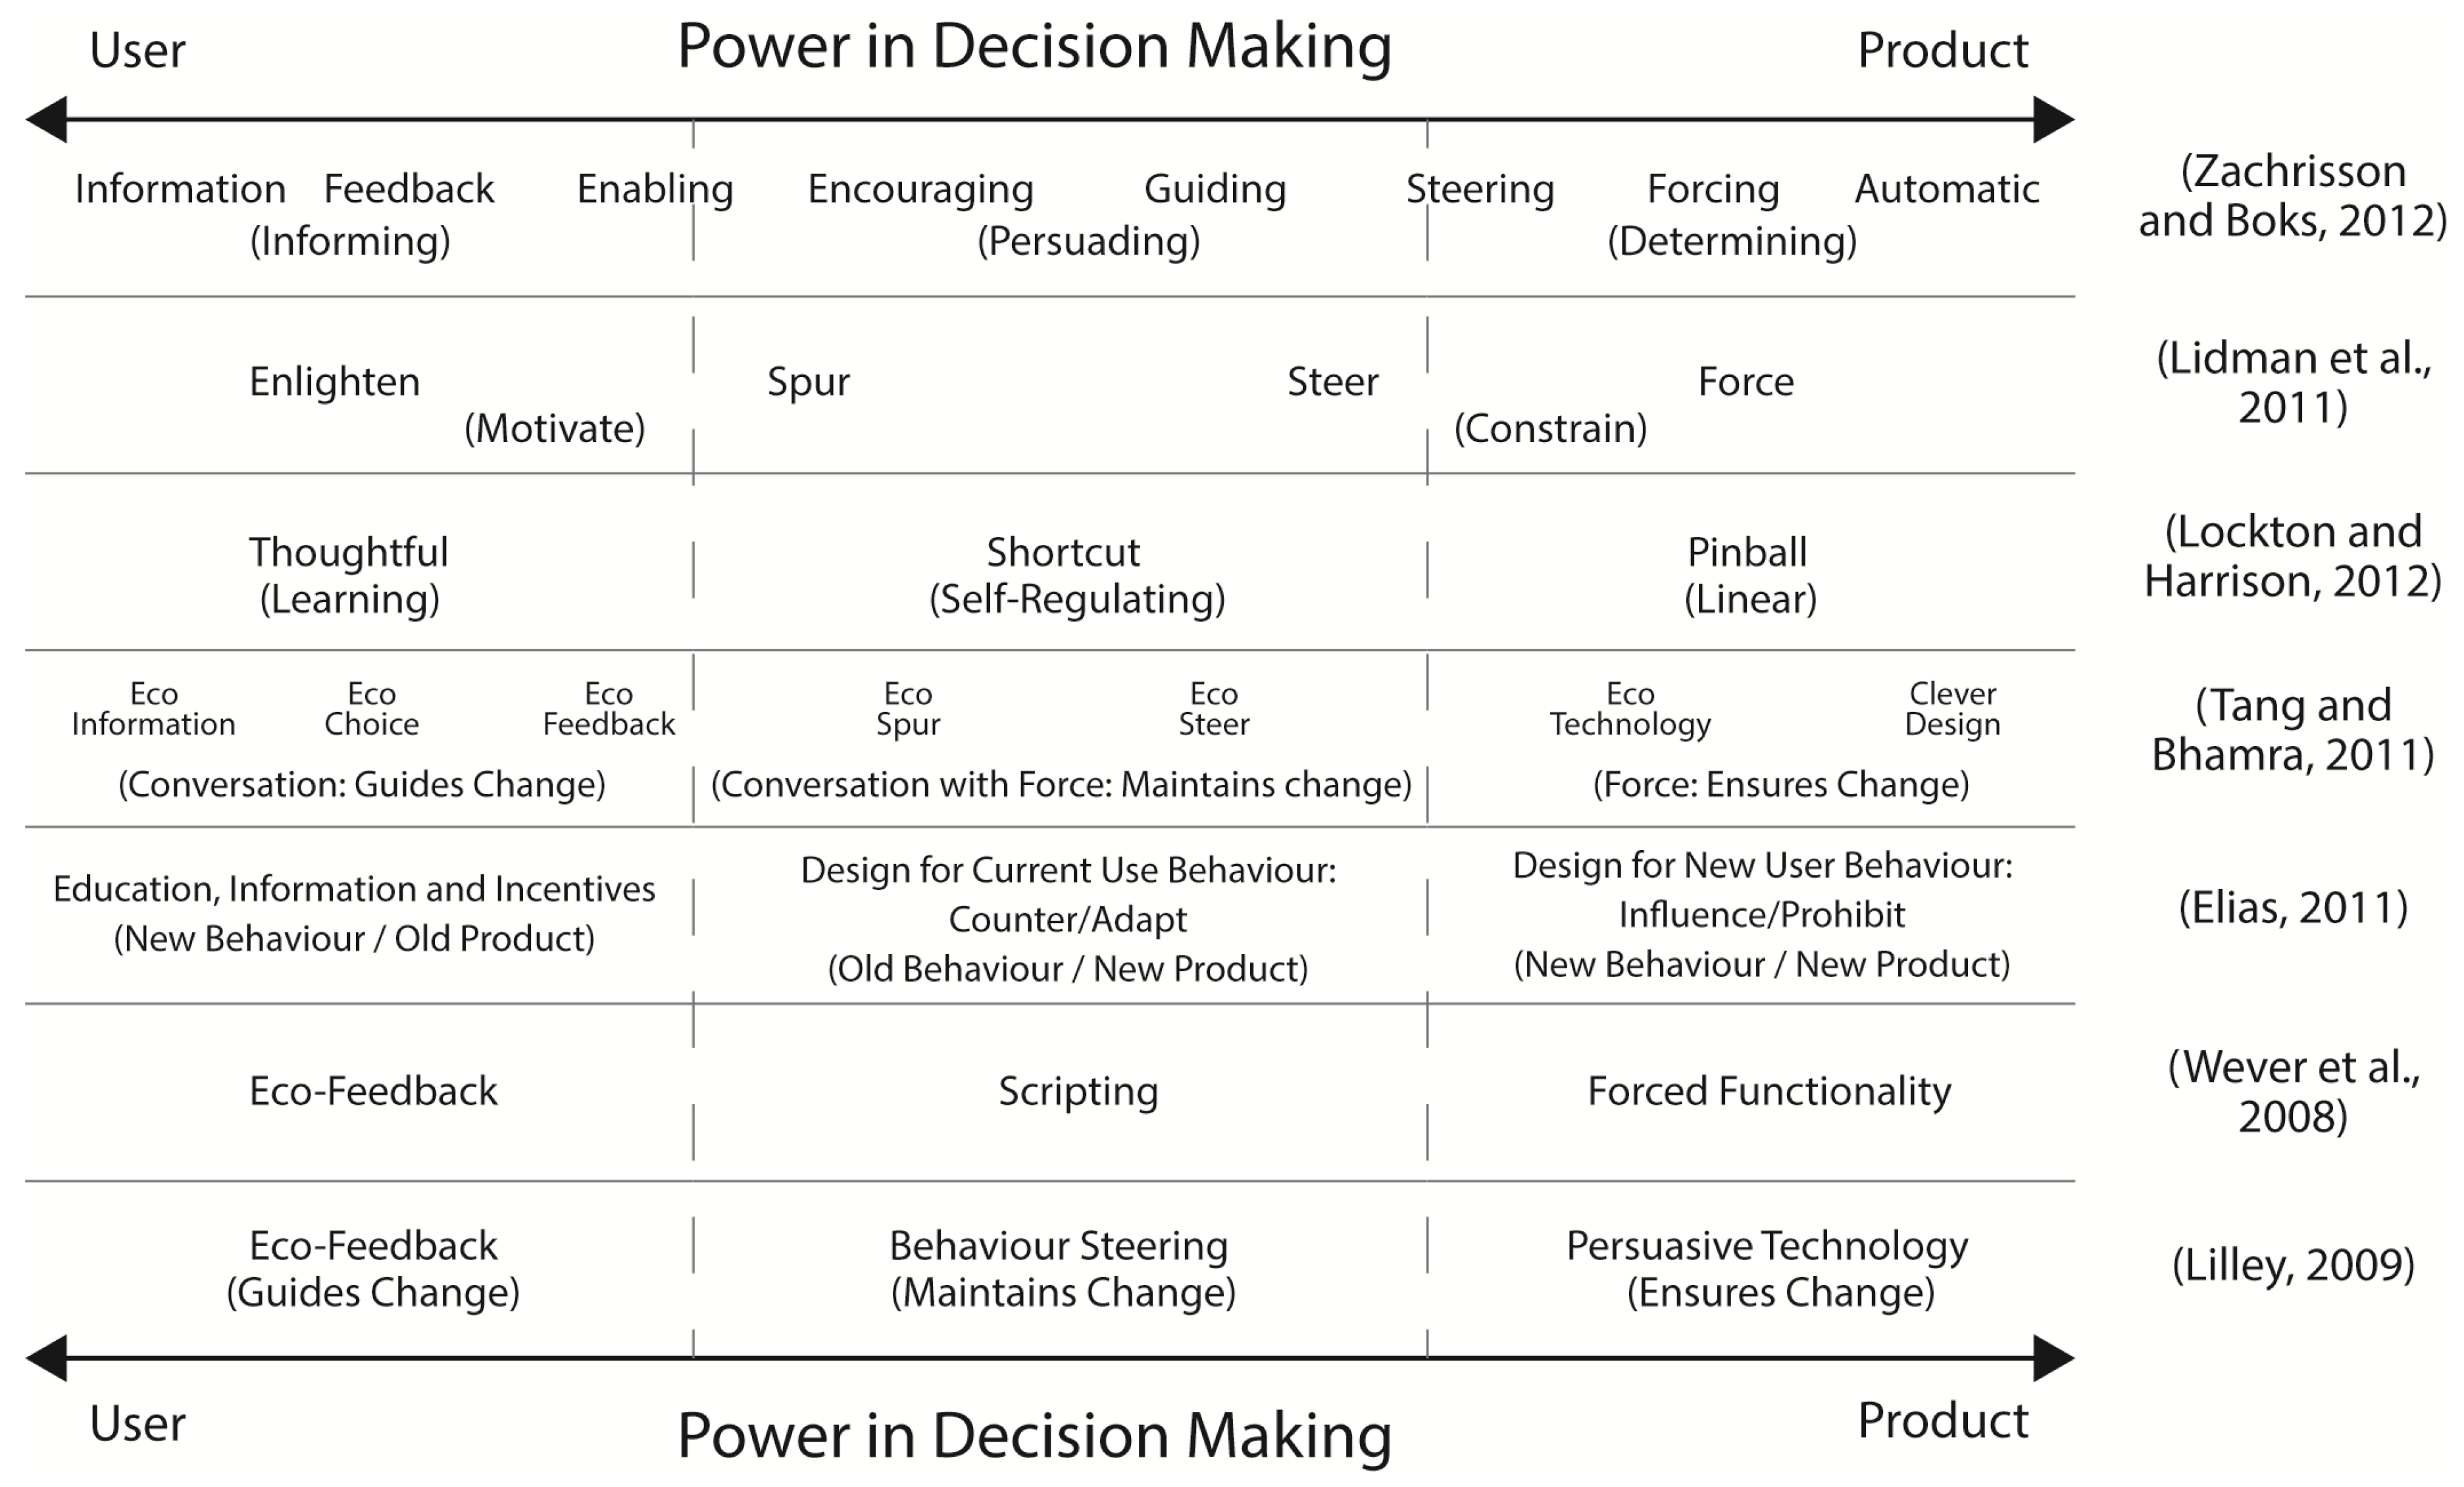Click the left arrowhead of the top axis

point(46,120)
